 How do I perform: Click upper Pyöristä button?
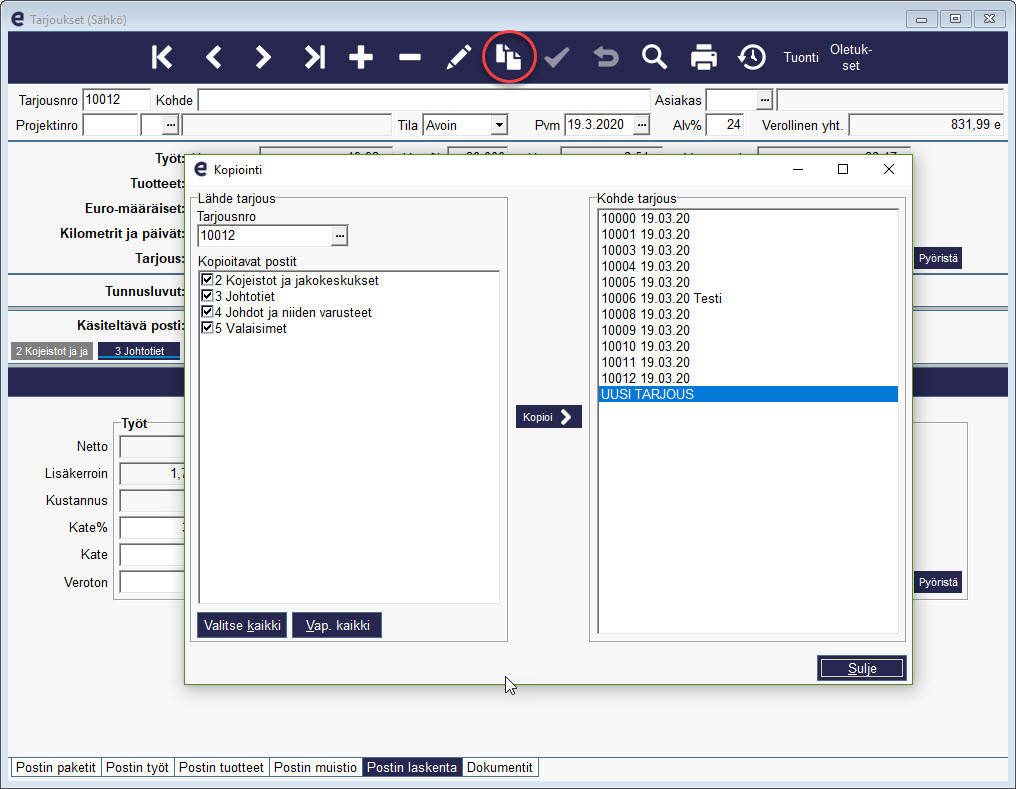point(938,258)
